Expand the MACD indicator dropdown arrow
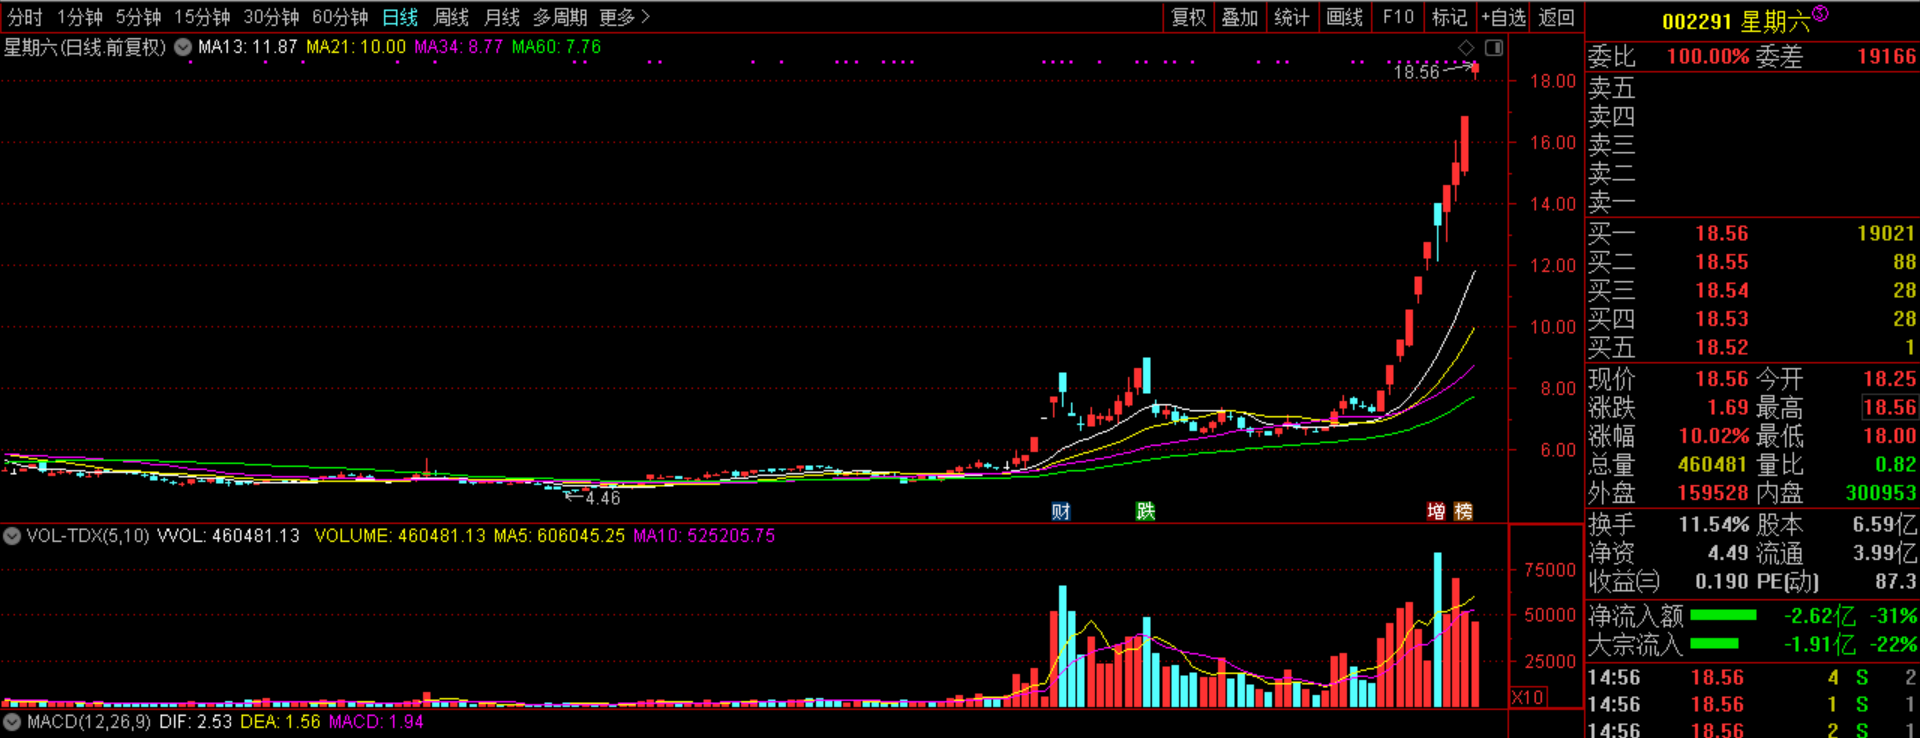 click(12, 722)
